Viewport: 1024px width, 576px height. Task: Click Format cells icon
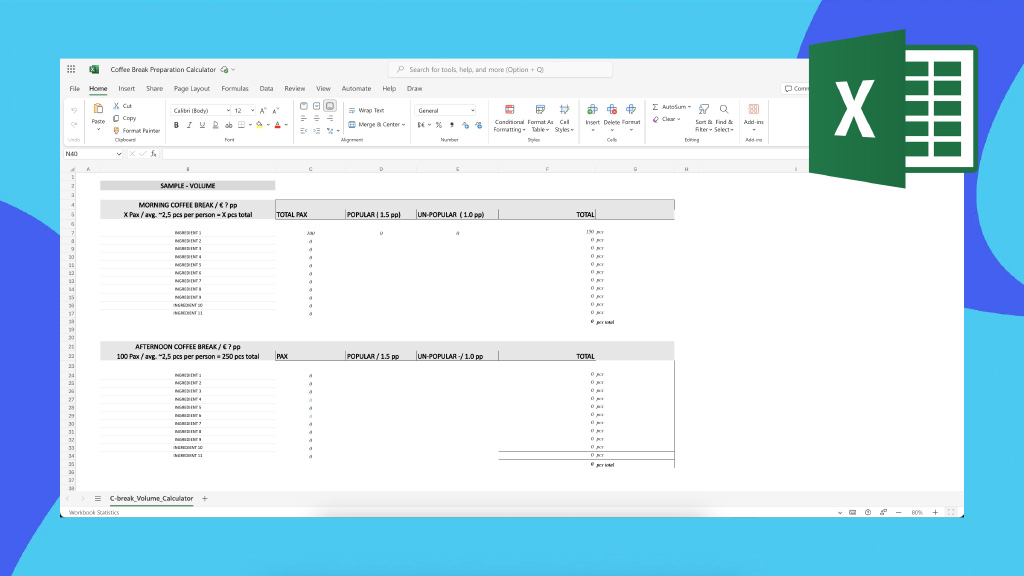point(631,110)
